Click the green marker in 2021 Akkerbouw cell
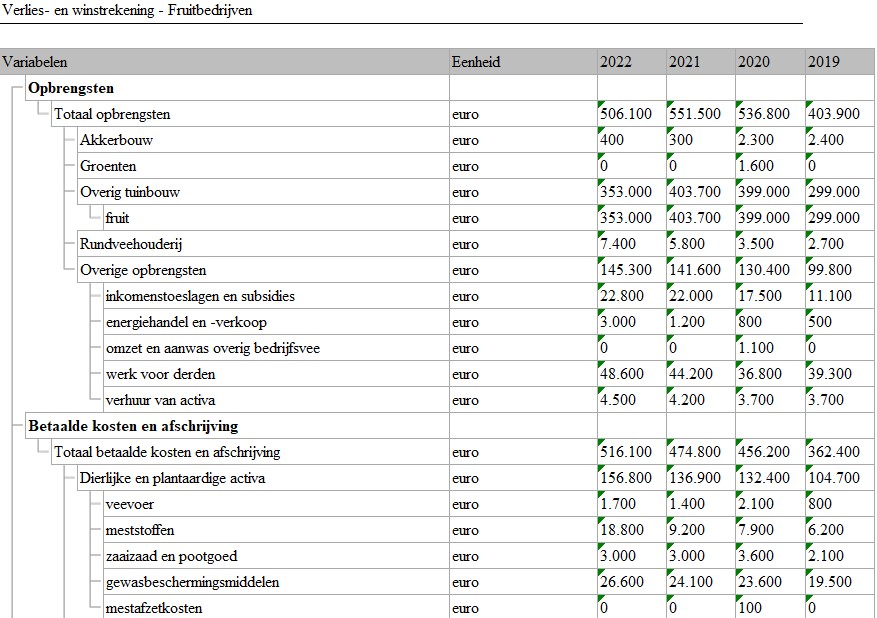Viewport: 877px width, 618px height. coord(670,130)
